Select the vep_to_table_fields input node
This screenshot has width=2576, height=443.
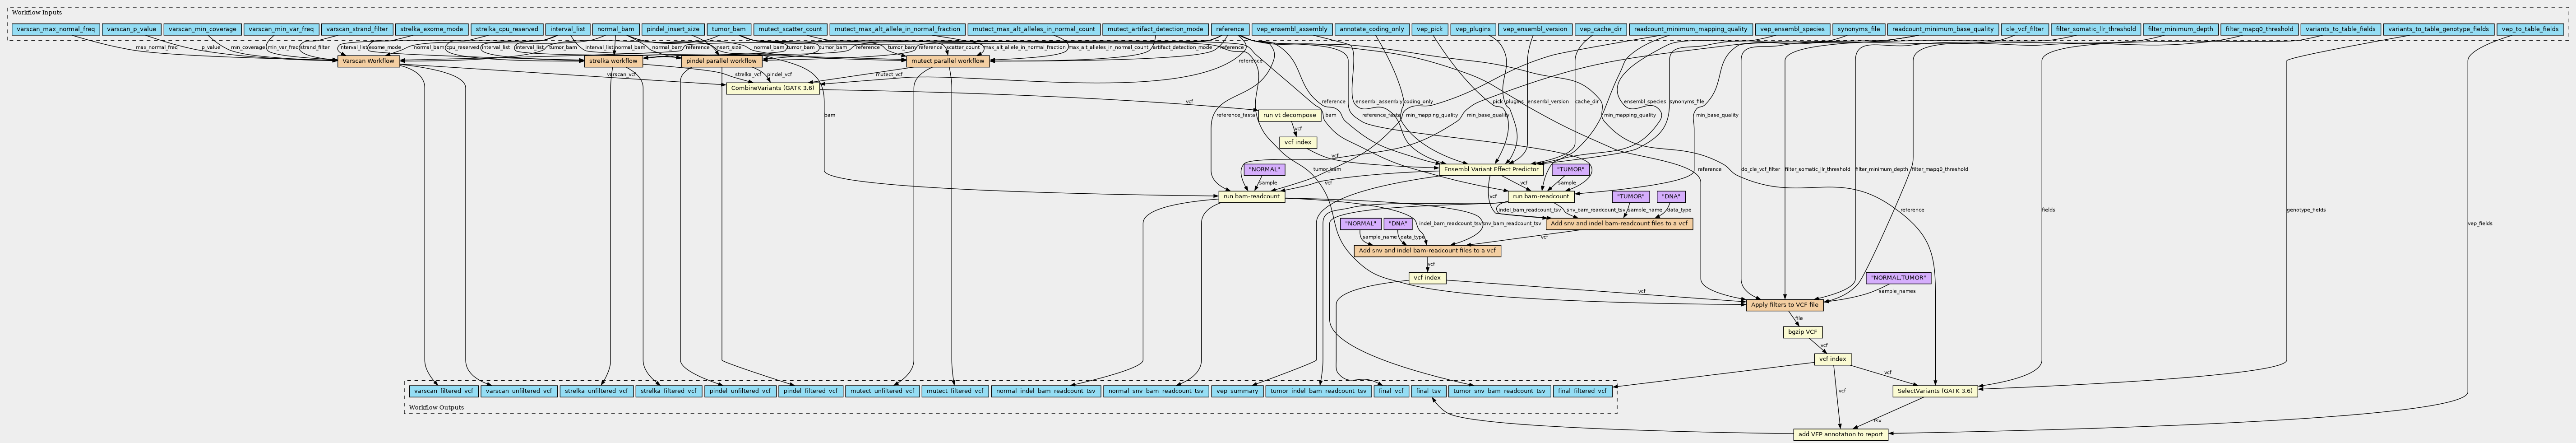(2530, 30)
